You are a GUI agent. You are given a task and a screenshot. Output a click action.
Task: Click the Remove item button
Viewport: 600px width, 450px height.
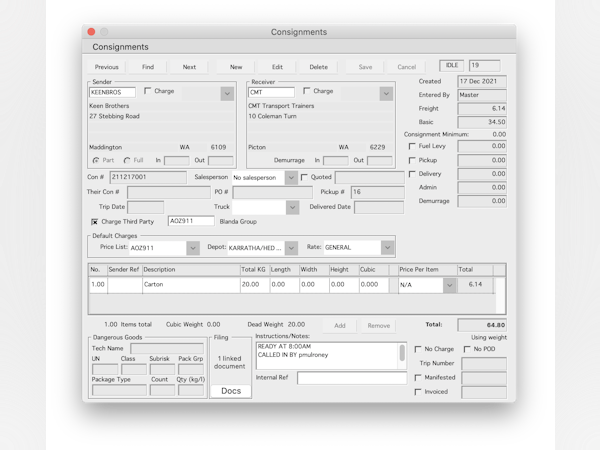[x=379, y=326]
